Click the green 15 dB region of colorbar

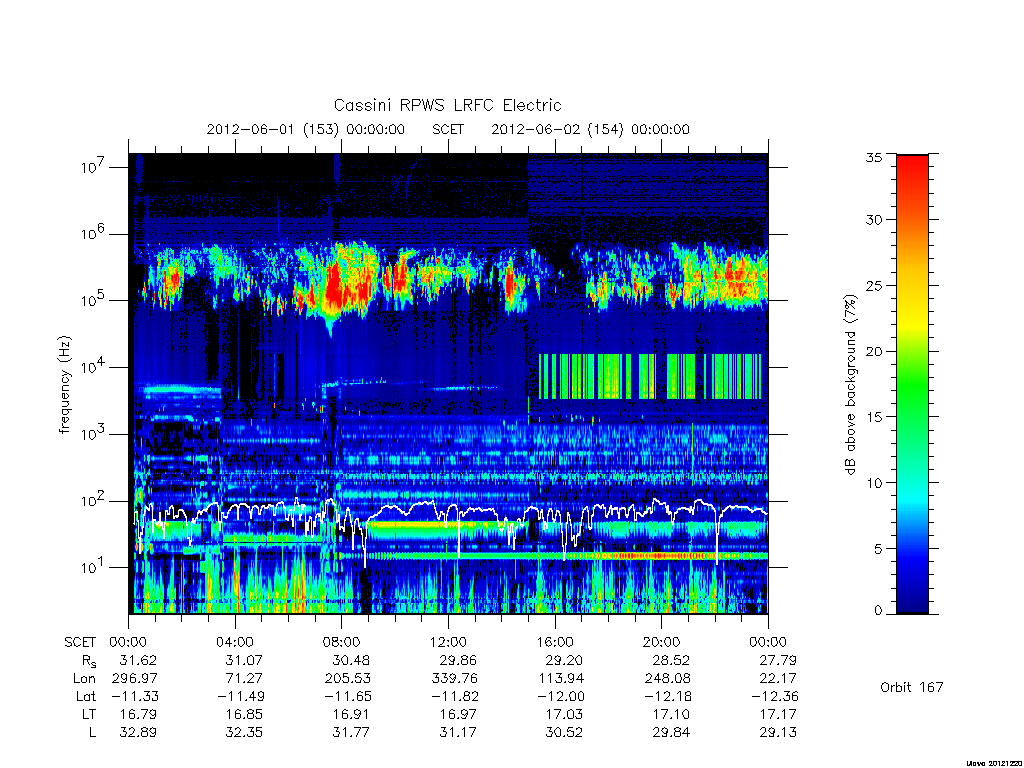tap(912, 417)
